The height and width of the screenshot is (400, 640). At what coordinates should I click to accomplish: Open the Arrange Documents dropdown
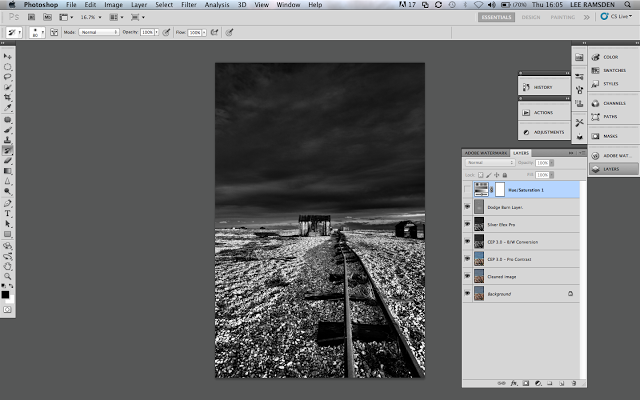click(x=116, y=17)
